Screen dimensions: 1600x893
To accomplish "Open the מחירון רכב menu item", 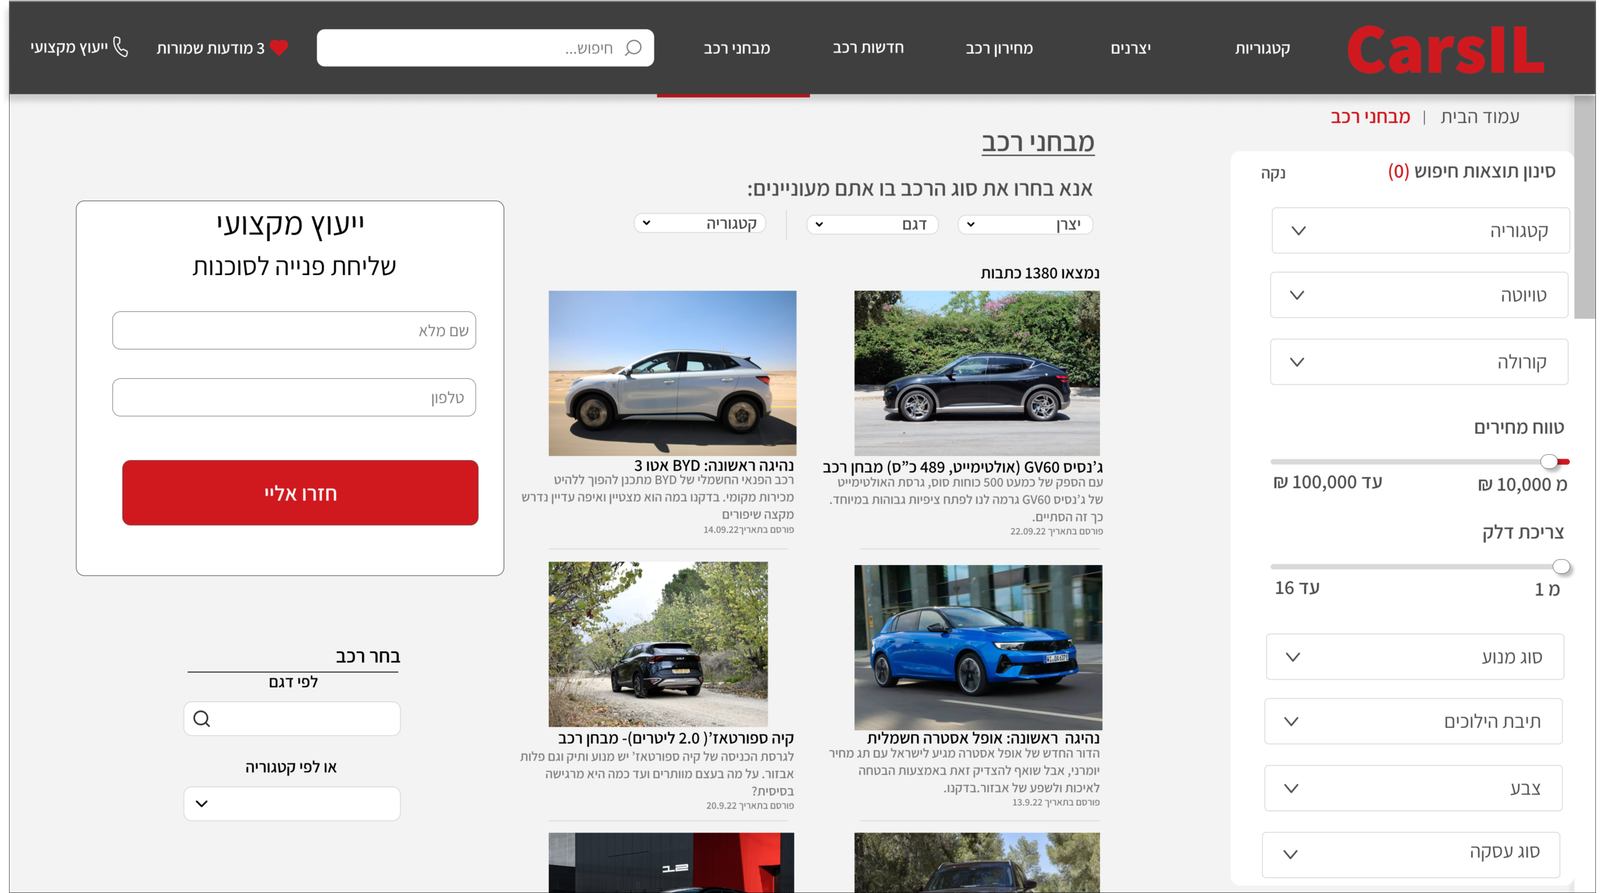I will (x=999, y=48).
